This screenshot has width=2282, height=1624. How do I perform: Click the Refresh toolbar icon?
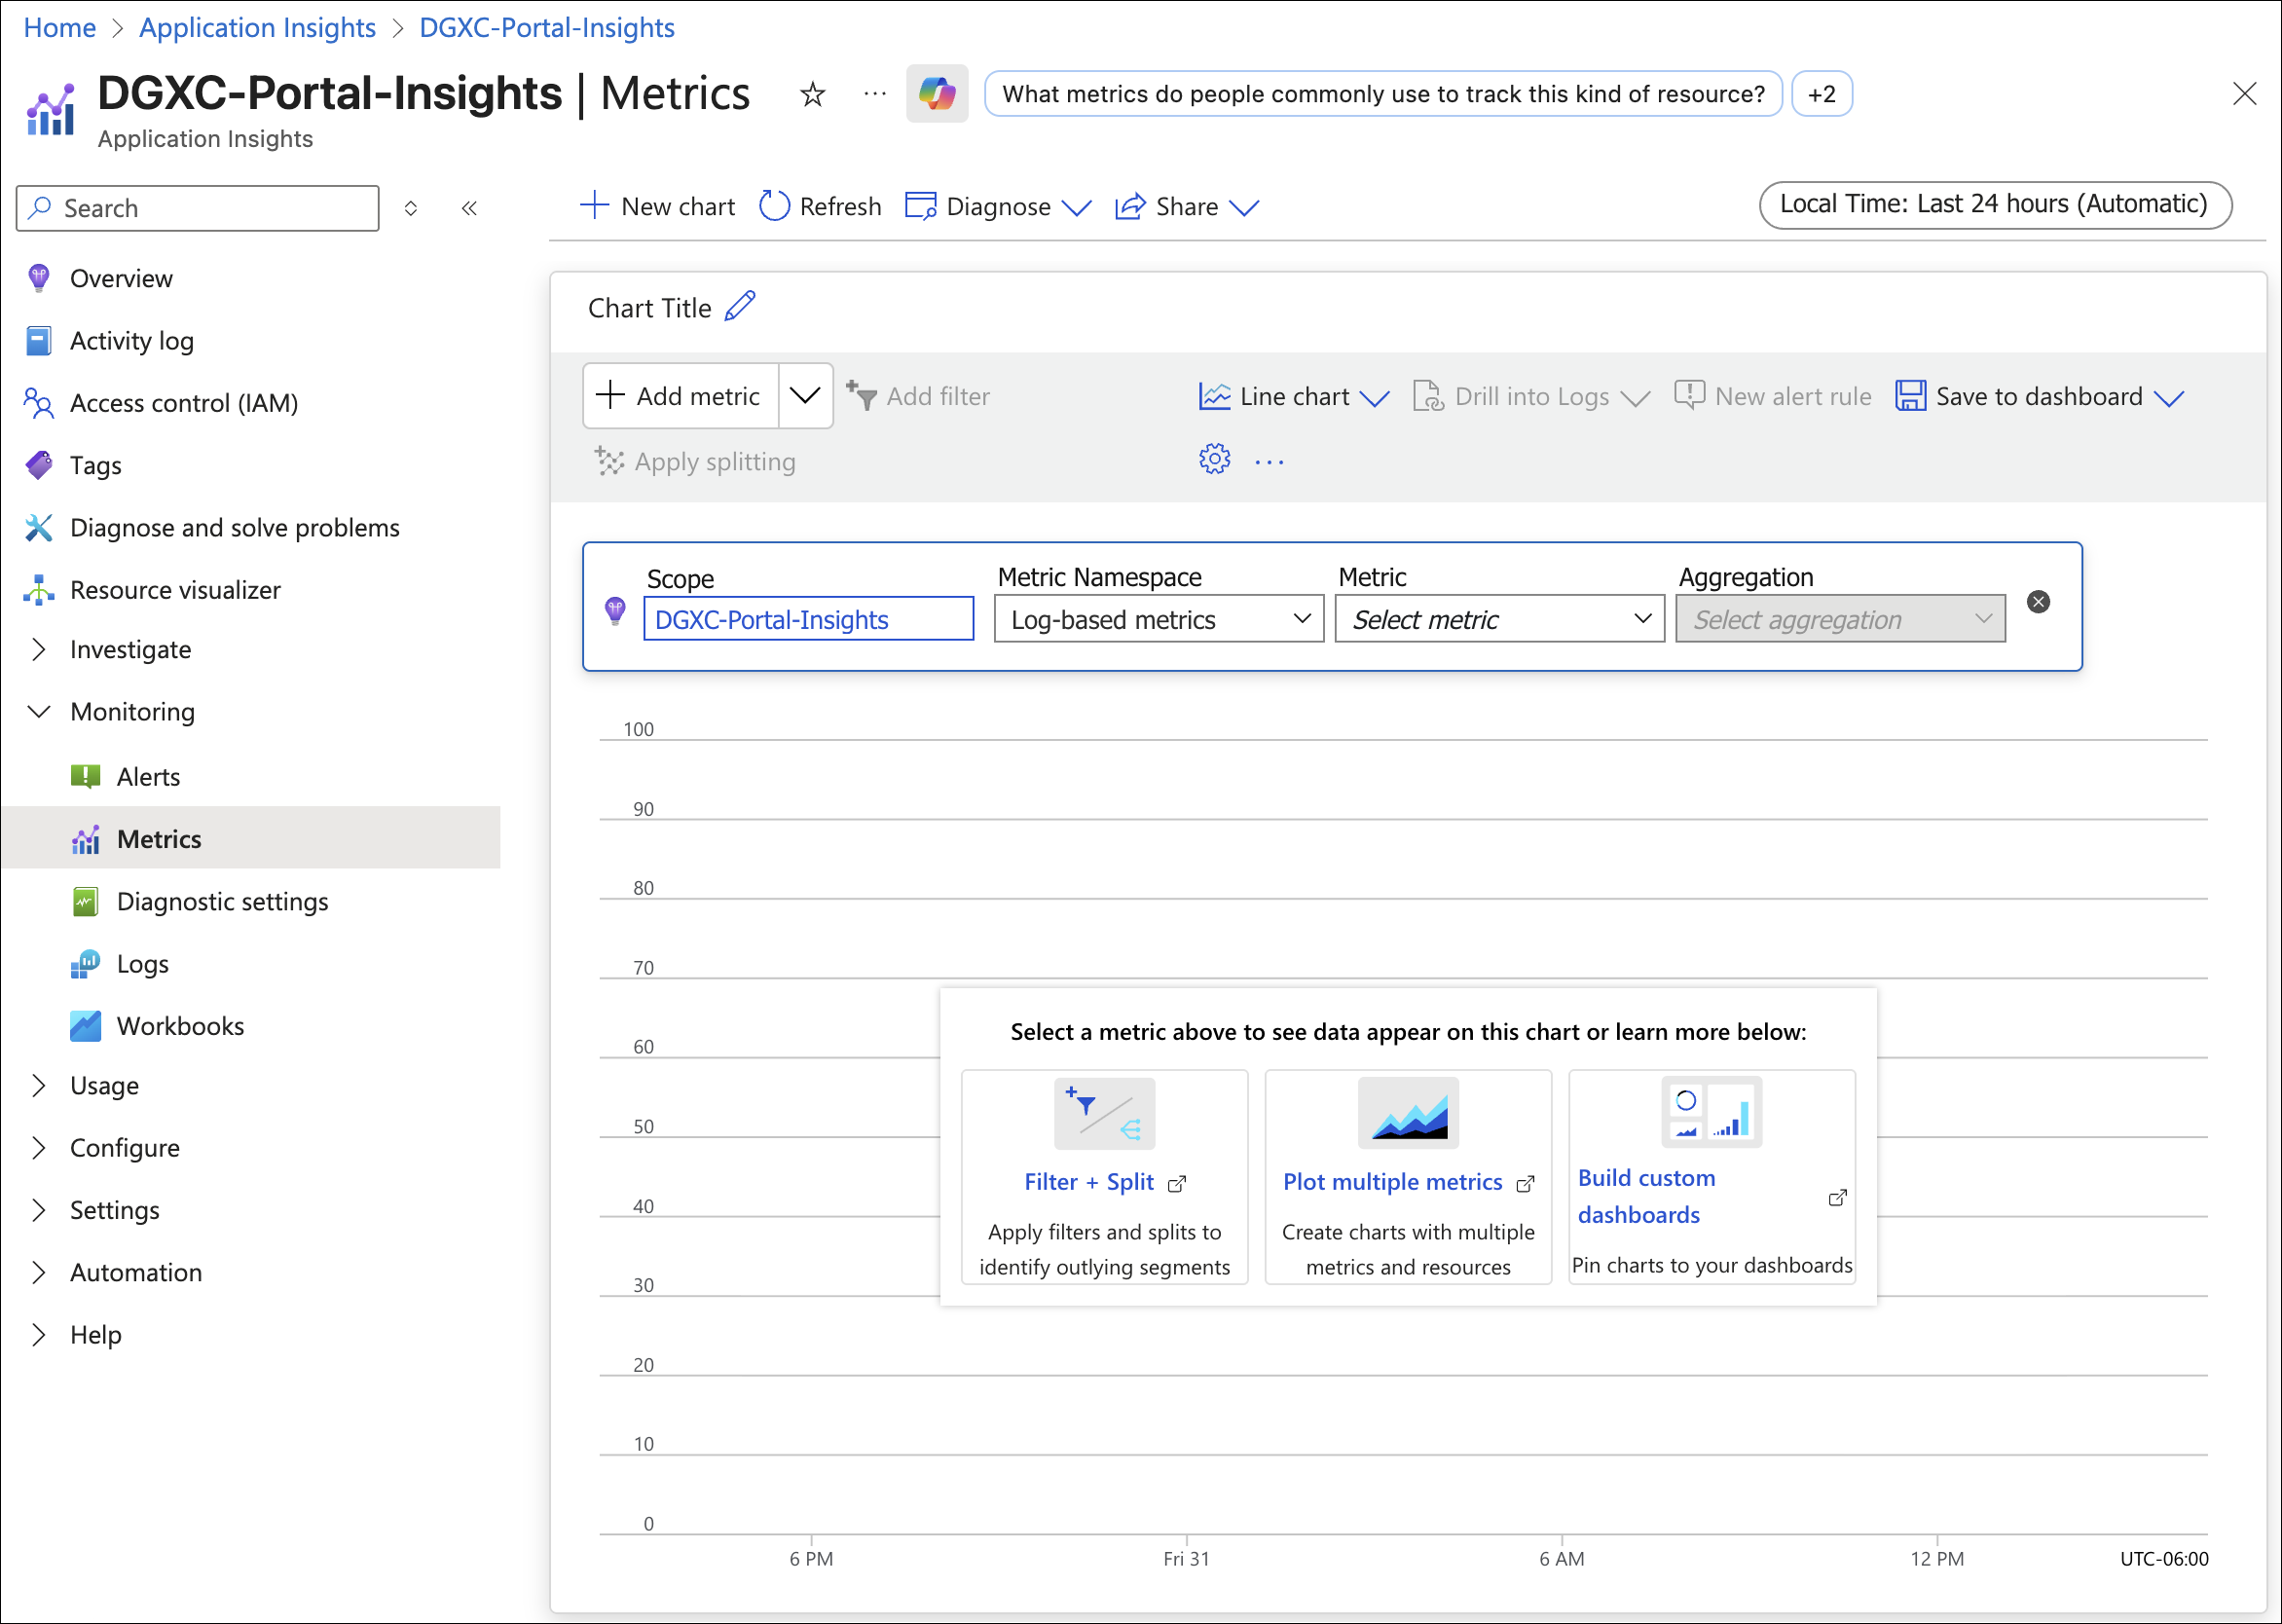click(x=774, y=206)
